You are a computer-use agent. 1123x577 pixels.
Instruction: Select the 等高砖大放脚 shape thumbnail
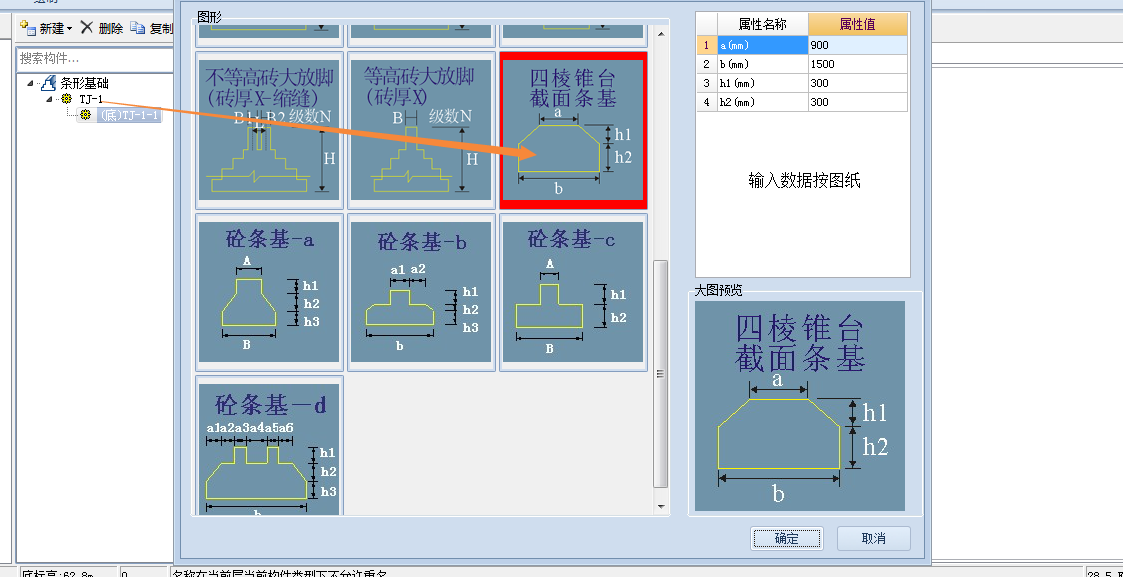pyautogui.click(x=421, y=130)
